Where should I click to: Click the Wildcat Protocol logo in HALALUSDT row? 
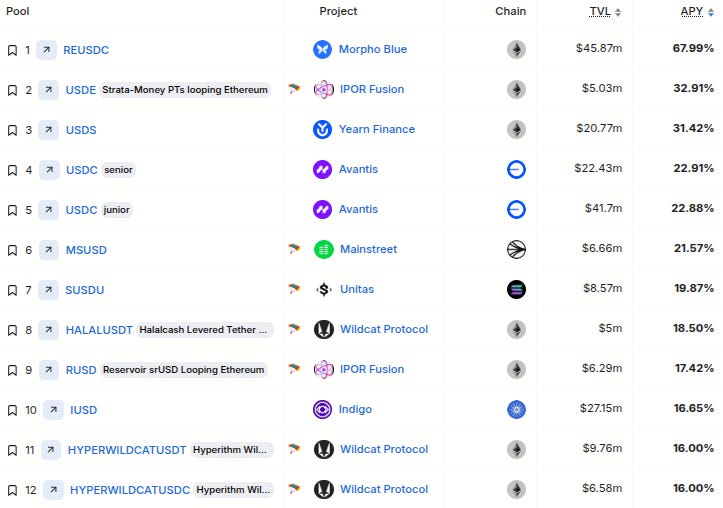tap(324, 330)
